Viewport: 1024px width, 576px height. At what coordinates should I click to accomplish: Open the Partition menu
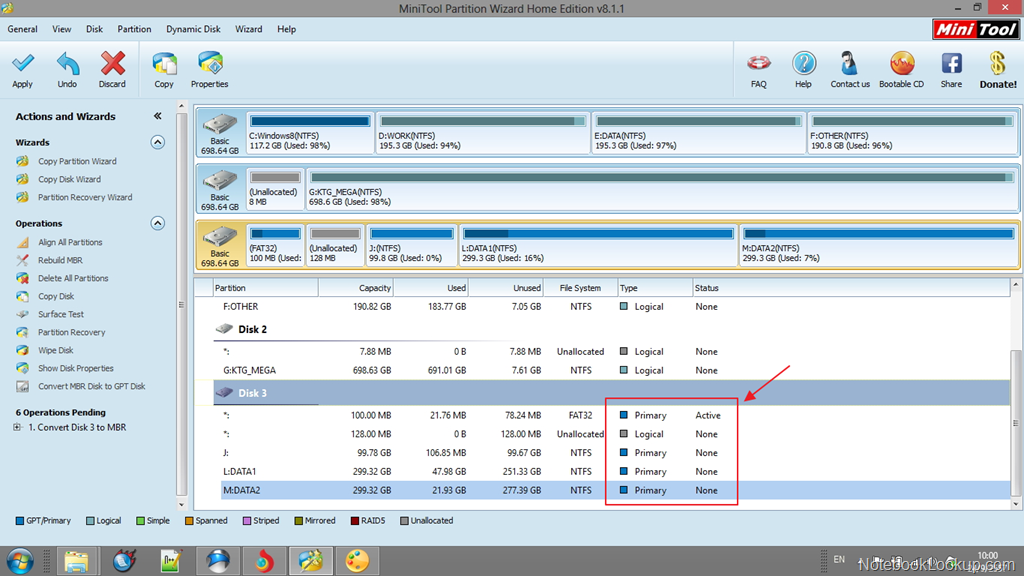(133, 29)
